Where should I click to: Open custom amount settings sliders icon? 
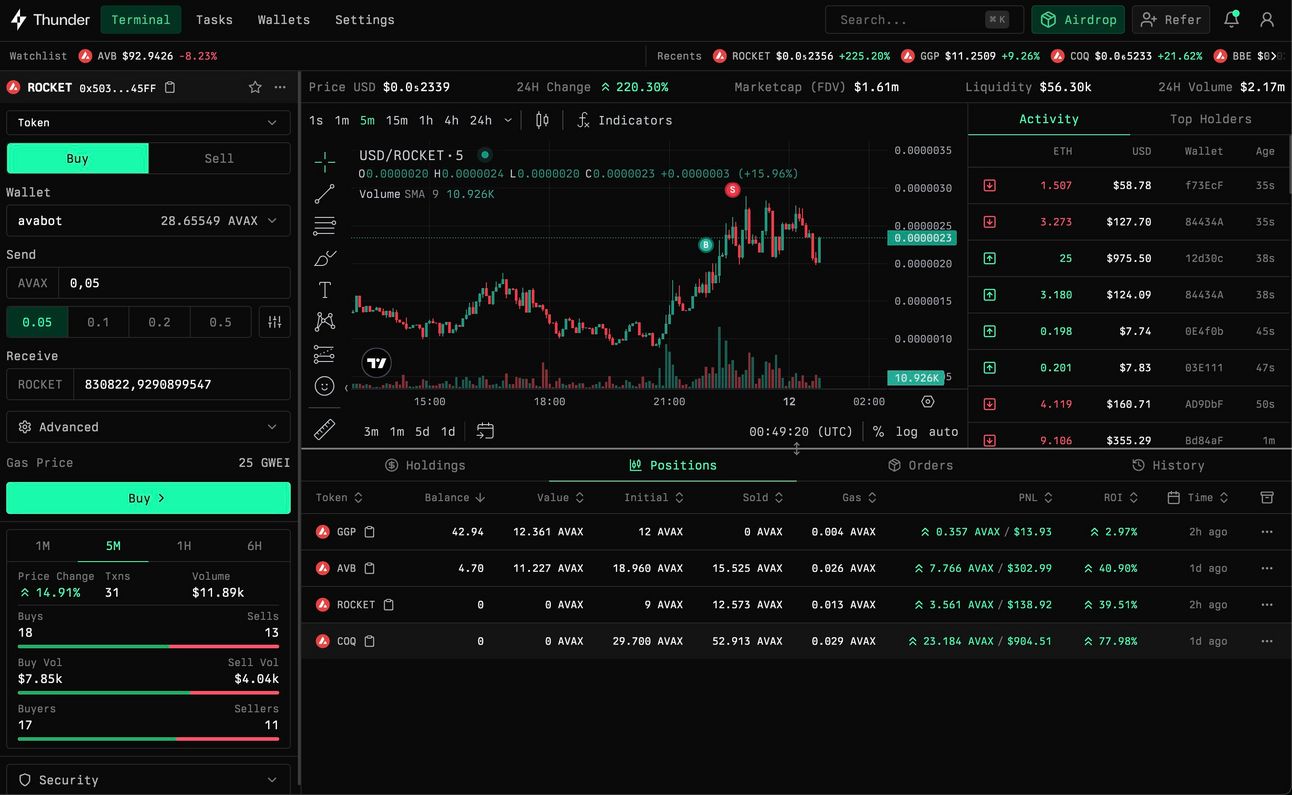pyautogui.click(x=274, y=322)
